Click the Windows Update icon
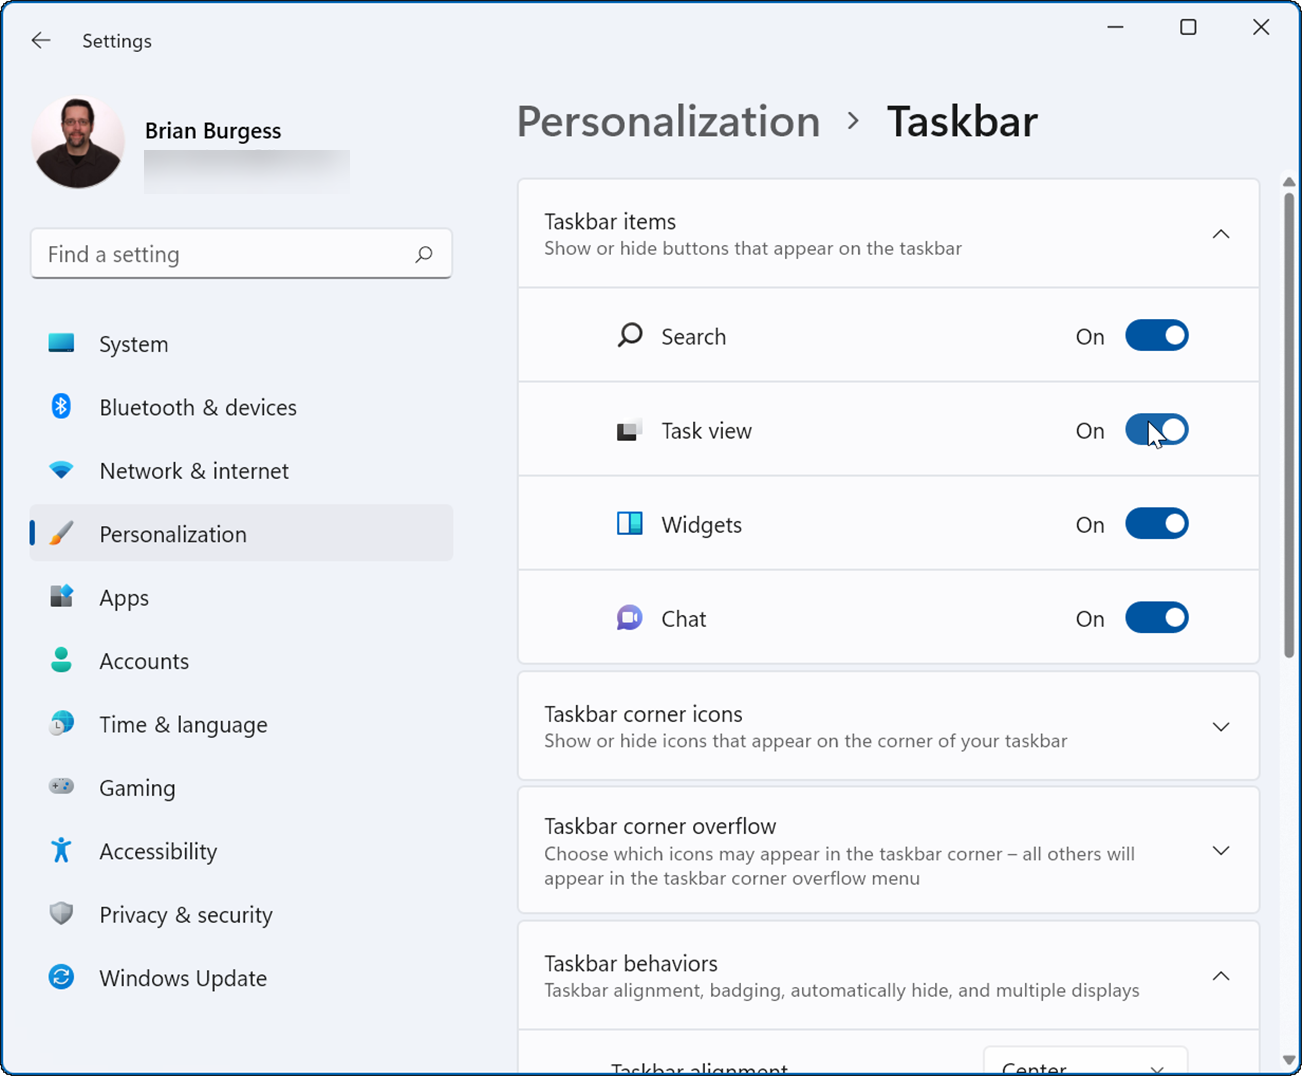 [60, 978]
